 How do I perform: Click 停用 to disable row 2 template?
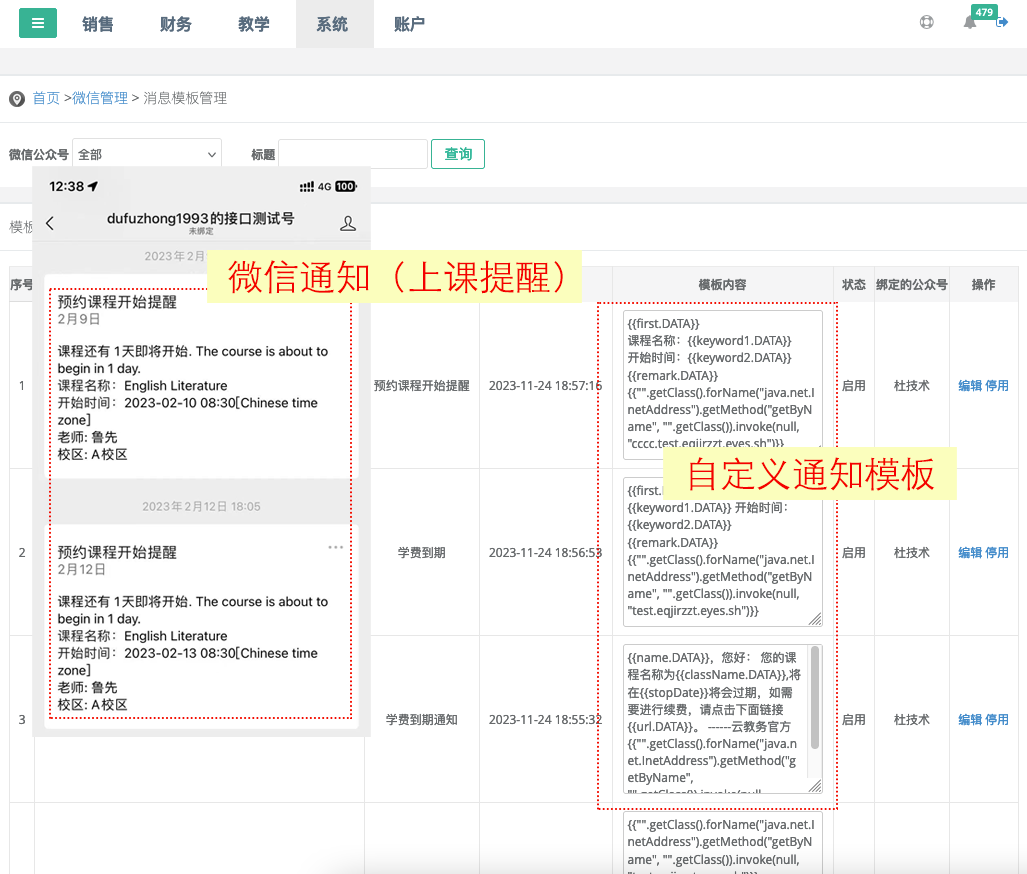[x=997, y=552]
